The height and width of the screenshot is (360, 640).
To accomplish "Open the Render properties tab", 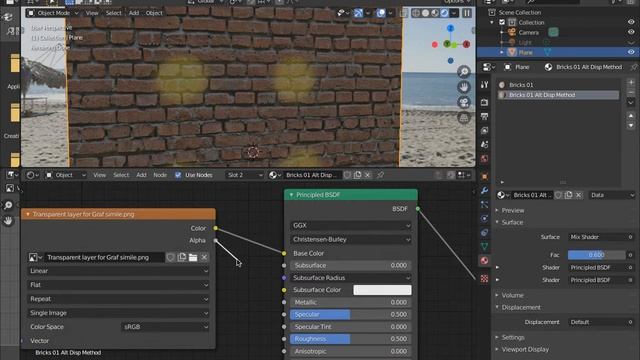I will [484, 102].
